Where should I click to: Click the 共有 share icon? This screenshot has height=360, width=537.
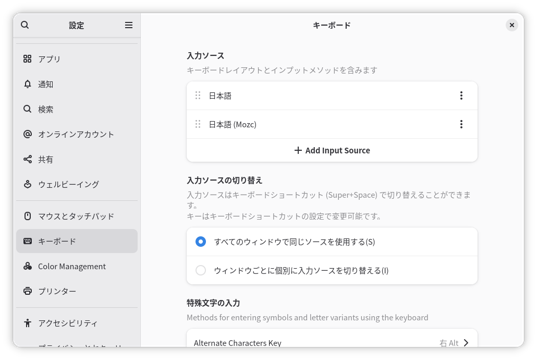click(x=27, y=159)
